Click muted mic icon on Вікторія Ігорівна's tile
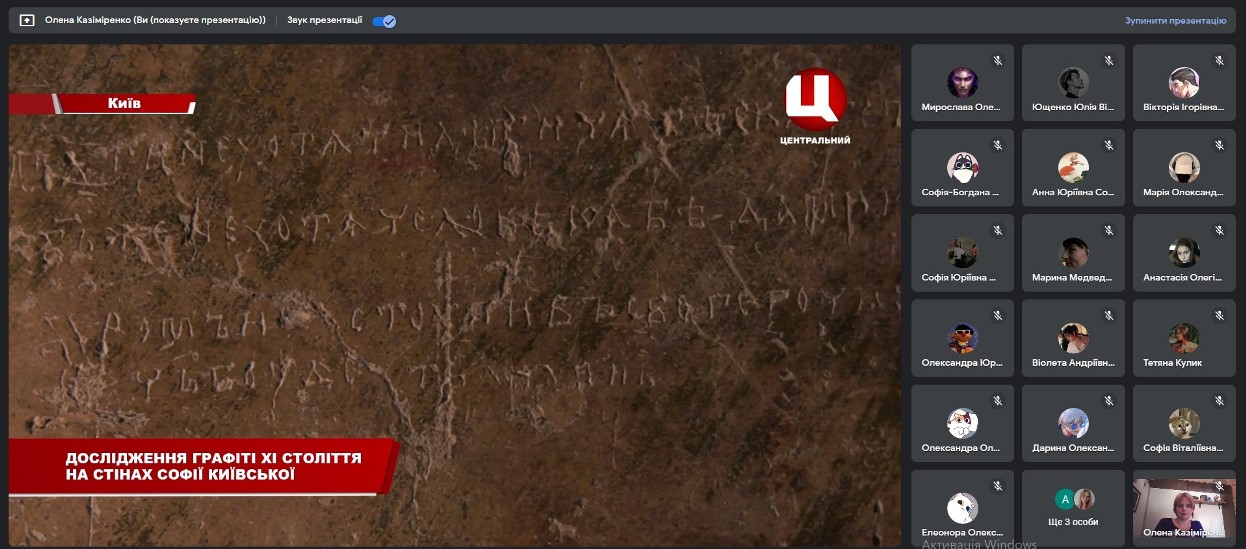This screenshot has height=549, width=1246. pos(1219,61)
